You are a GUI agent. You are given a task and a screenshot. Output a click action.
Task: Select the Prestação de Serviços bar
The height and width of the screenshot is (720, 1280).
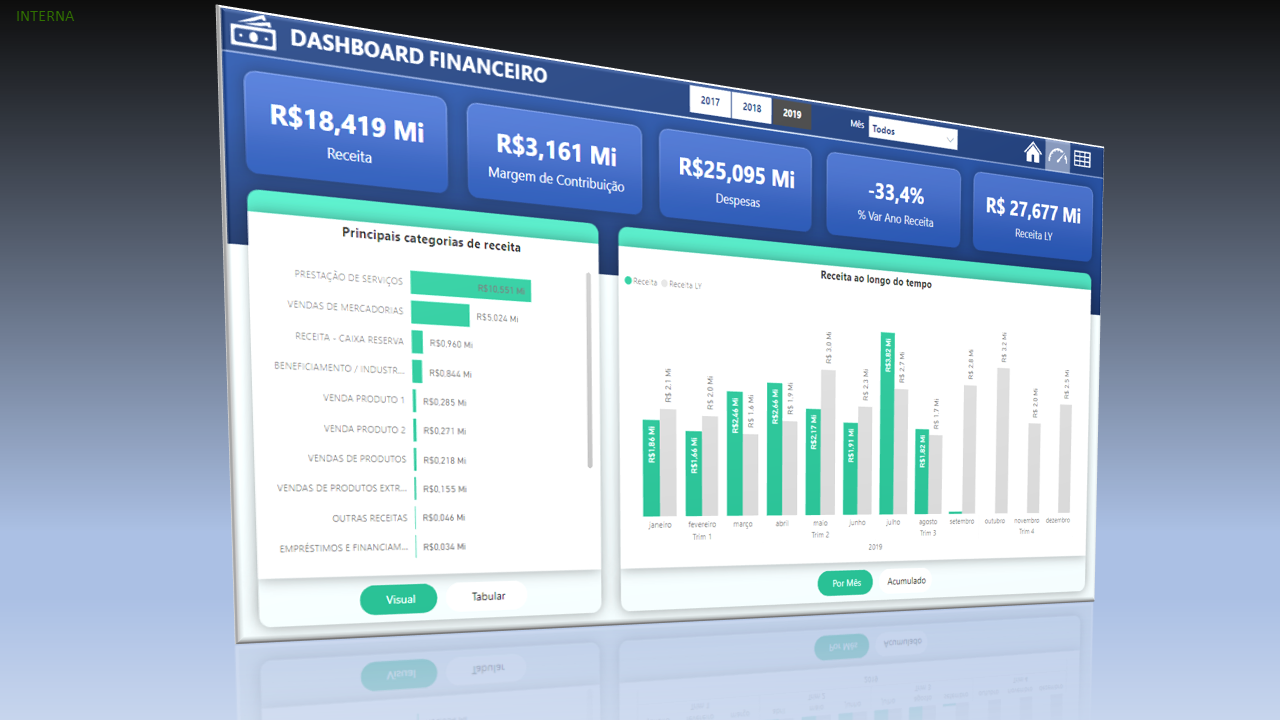click(470, 287)
